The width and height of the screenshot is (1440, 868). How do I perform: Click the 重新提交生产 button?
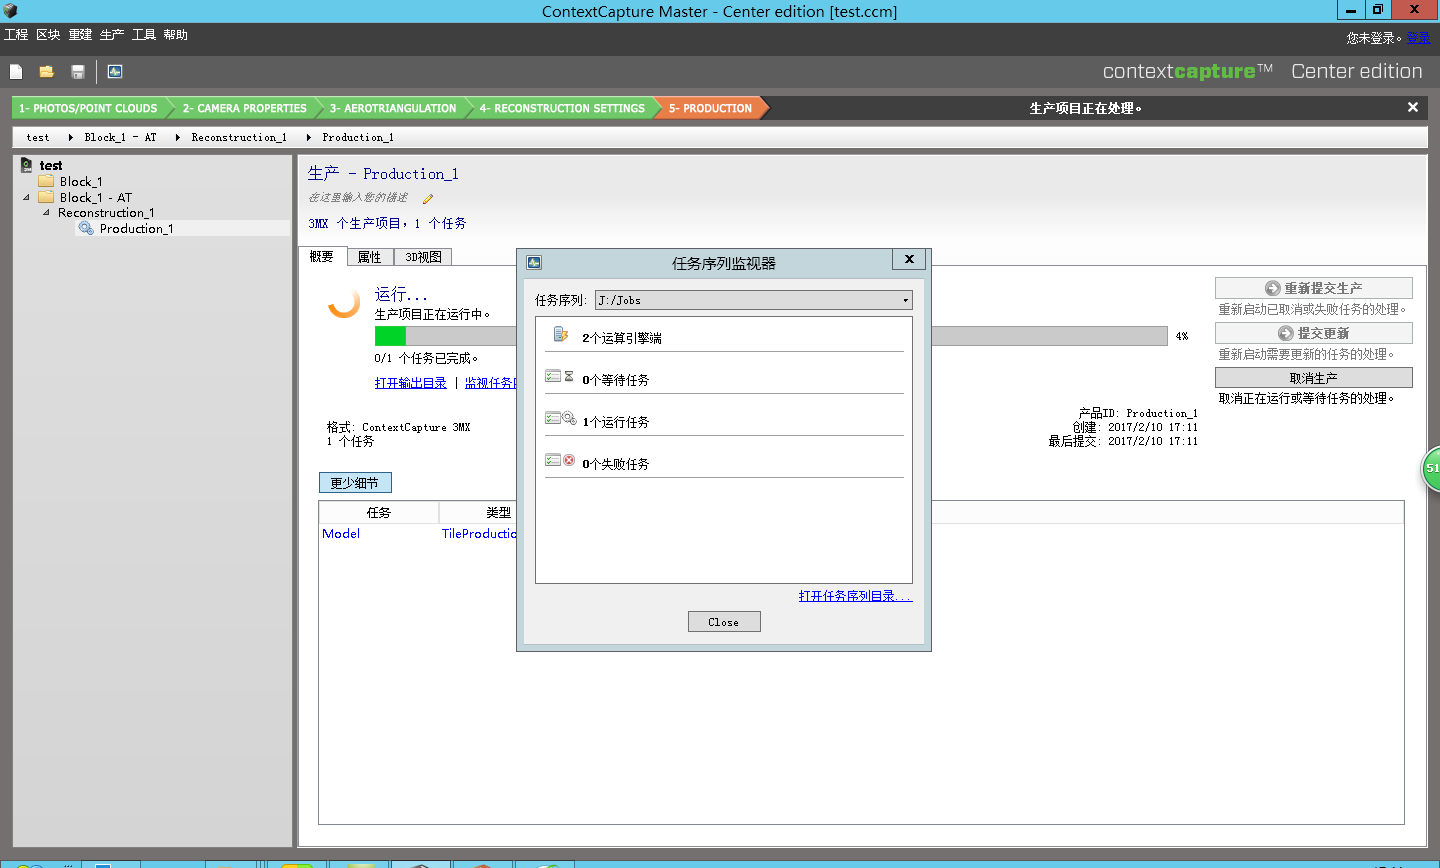(x=1313, y=288)
